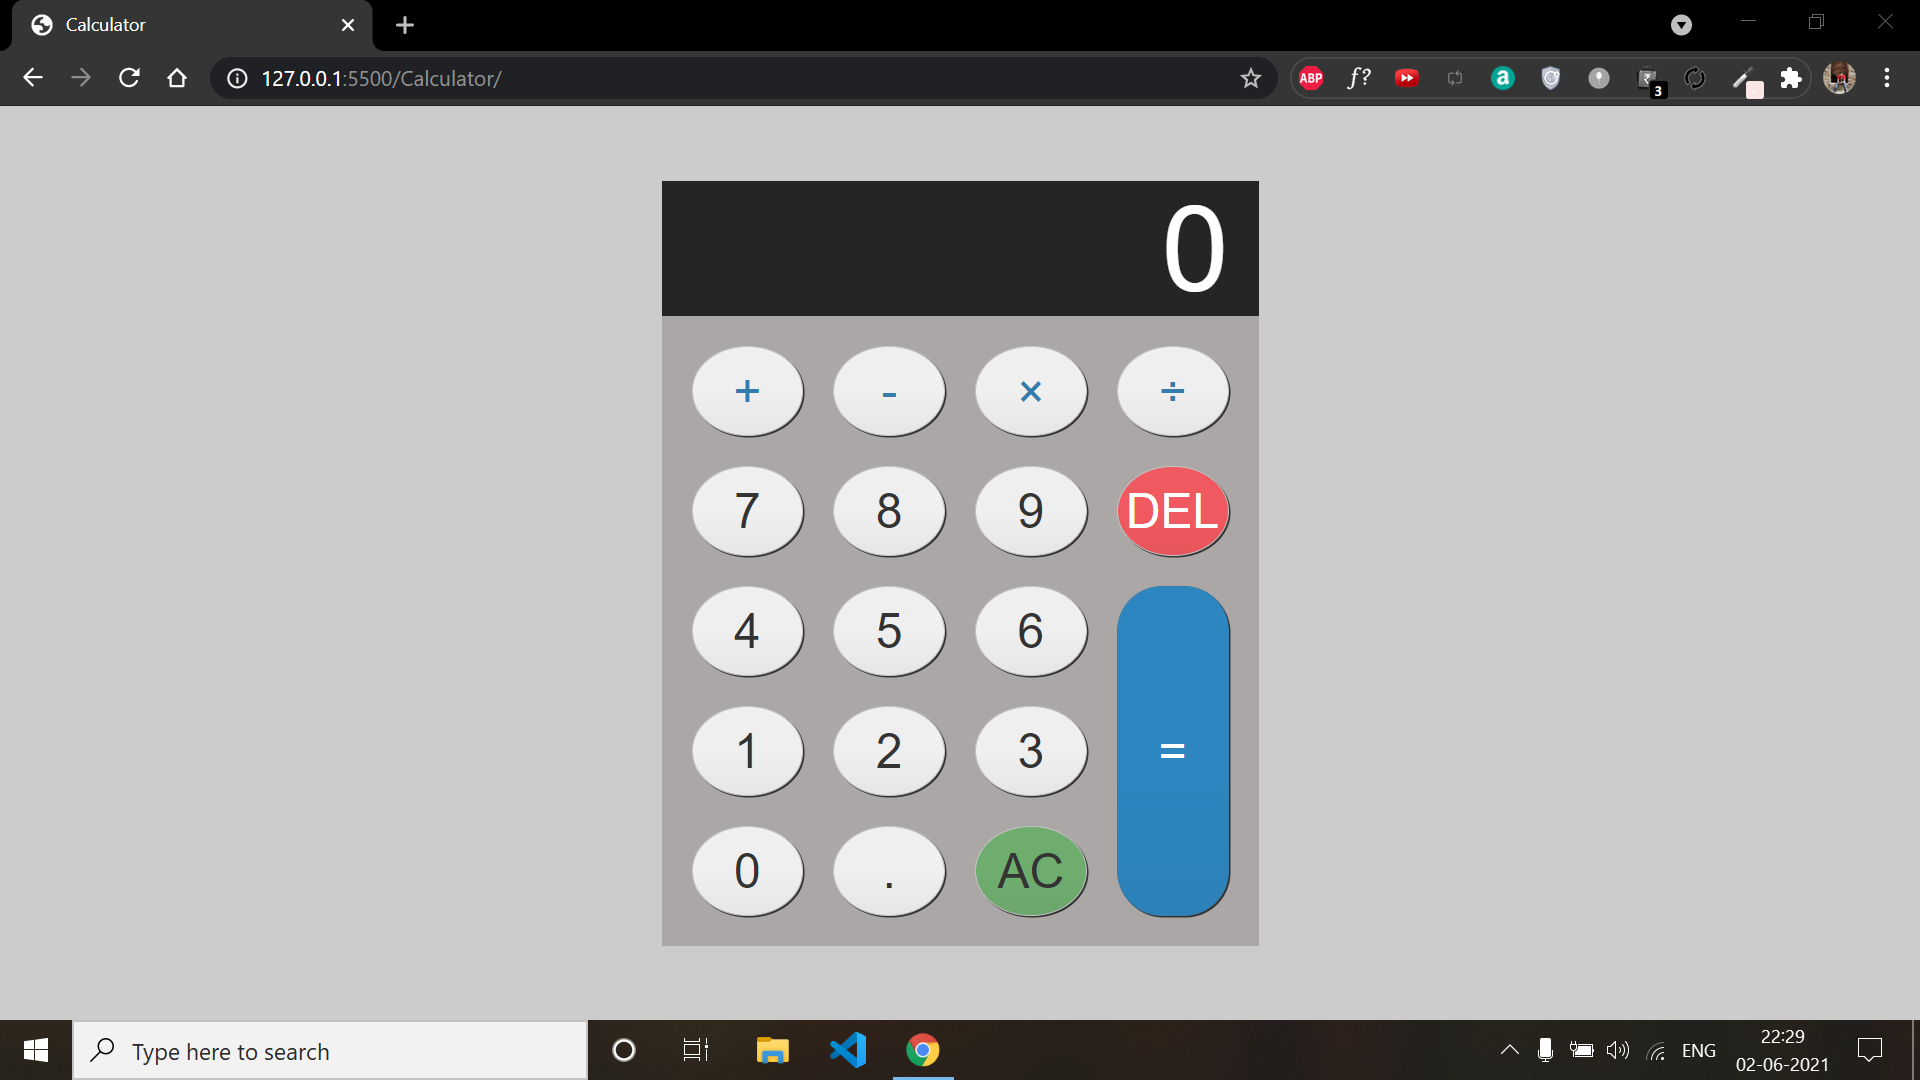Open the eyedropper color picker extension
The width and height of the screenshot is (1920, 1080).
[1746, 78]
